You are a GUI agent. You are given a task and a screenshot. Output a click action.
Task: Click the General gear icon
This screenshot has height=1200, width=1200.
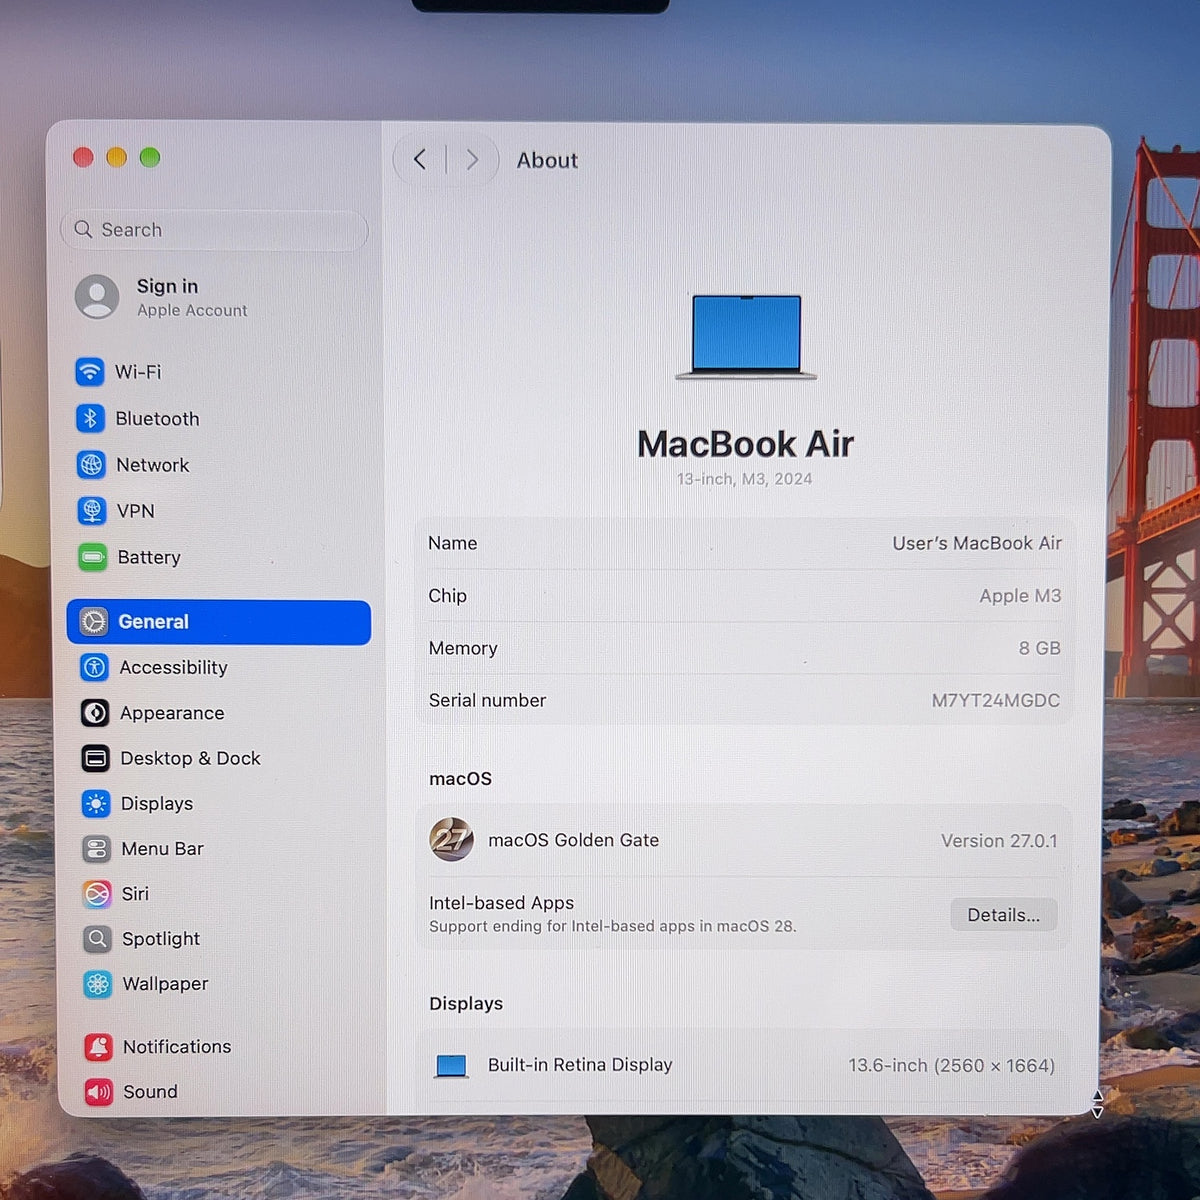[94, 621]
